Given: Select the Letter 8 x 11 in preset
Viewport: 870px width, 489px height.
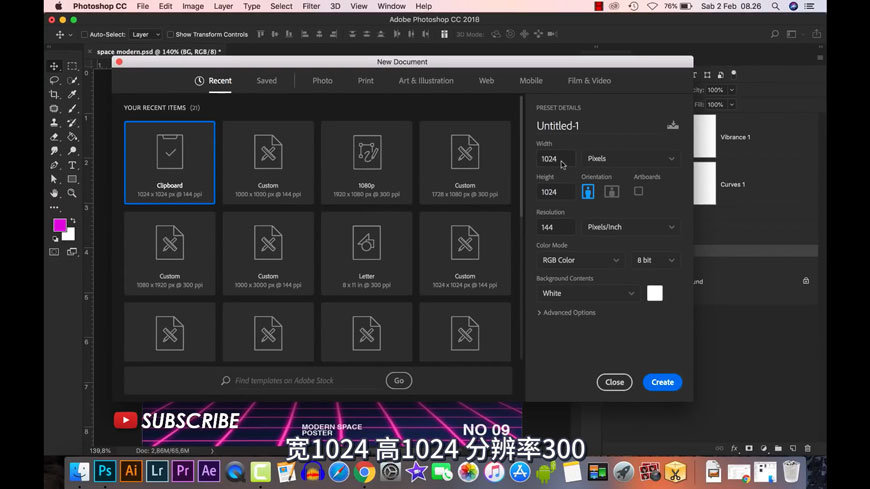Looking at the screenshot, I should pos(367,253).
